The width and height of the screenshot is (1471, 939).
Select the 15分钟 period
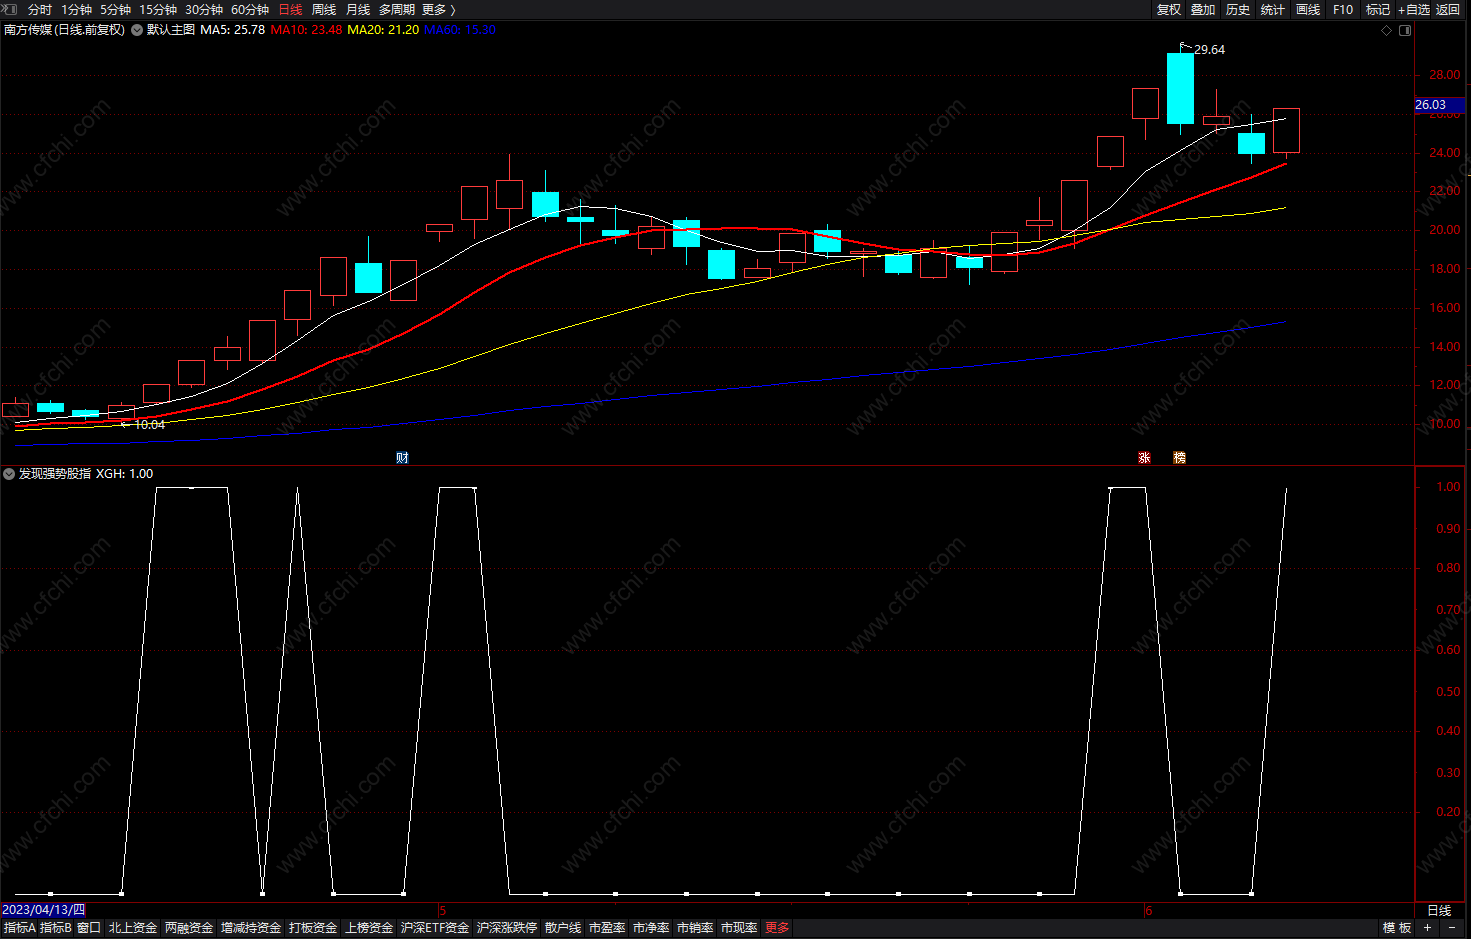pyautogui.click(x=158, y=10)
